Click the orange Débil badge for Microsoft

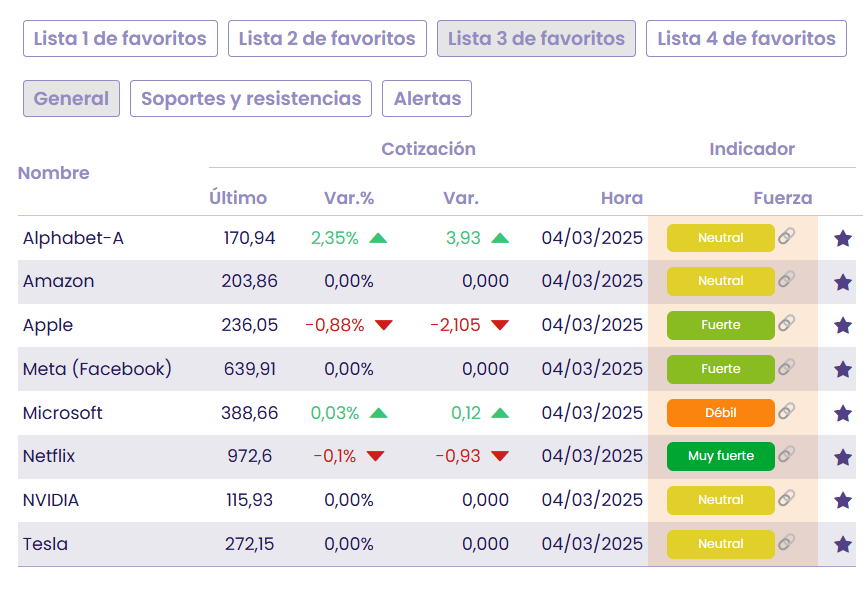pos(720,413)
